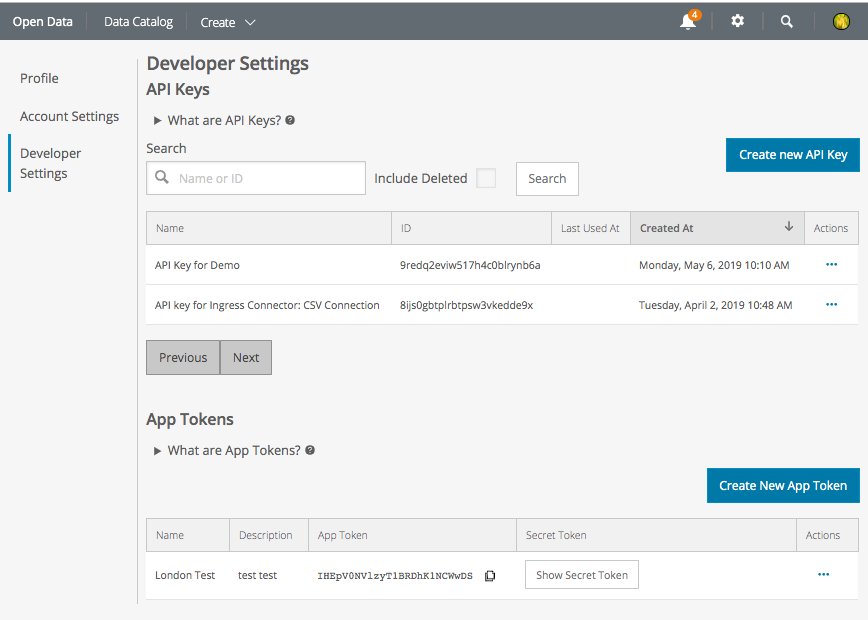Expand What are App Tokens section
Viewport: 868px width, 620px height.
[x=157, y=451]
